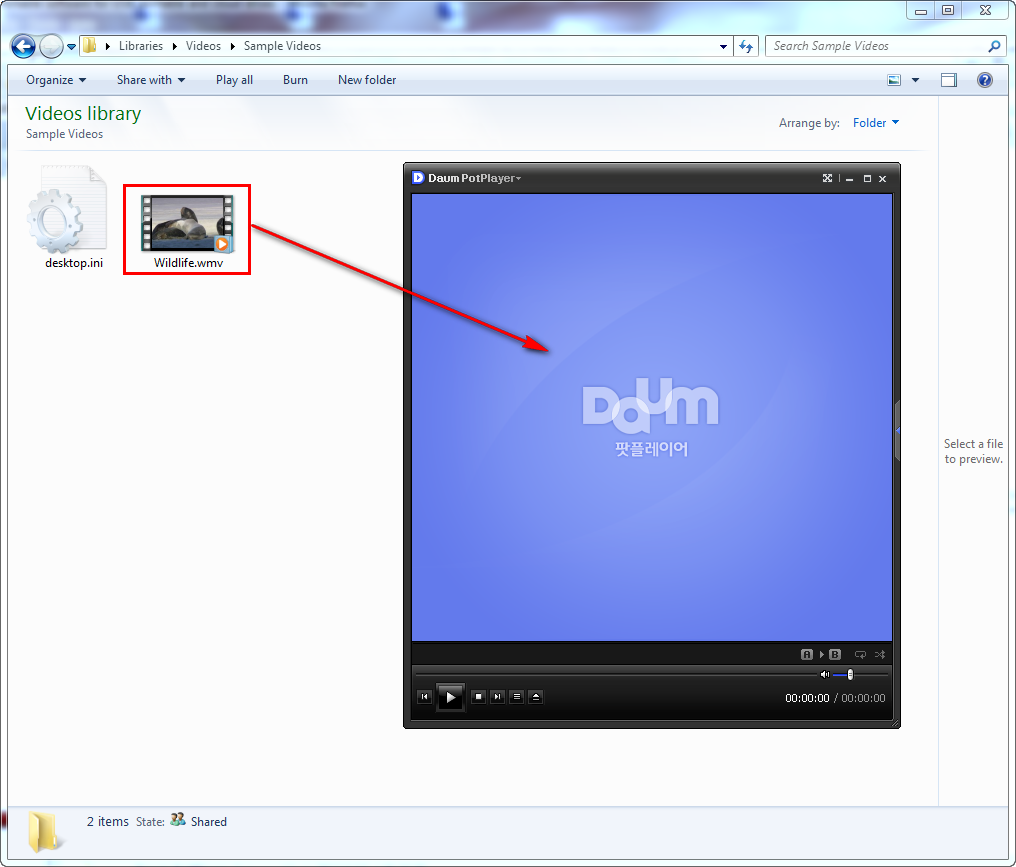Image resolution: width=1016 pixels, height=867 pixels.
Task: Toggle the preview pane button
Action: pyautogui.click(x=949, y=80)
